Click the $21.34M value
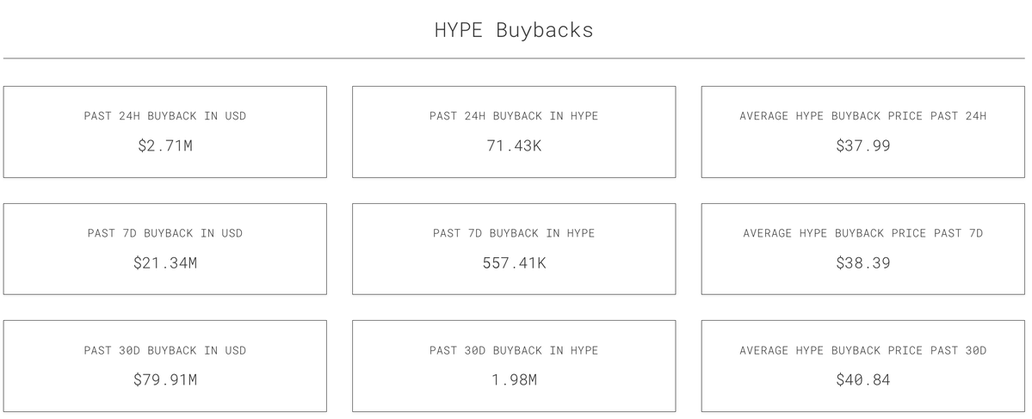 (x=165, y=263)
